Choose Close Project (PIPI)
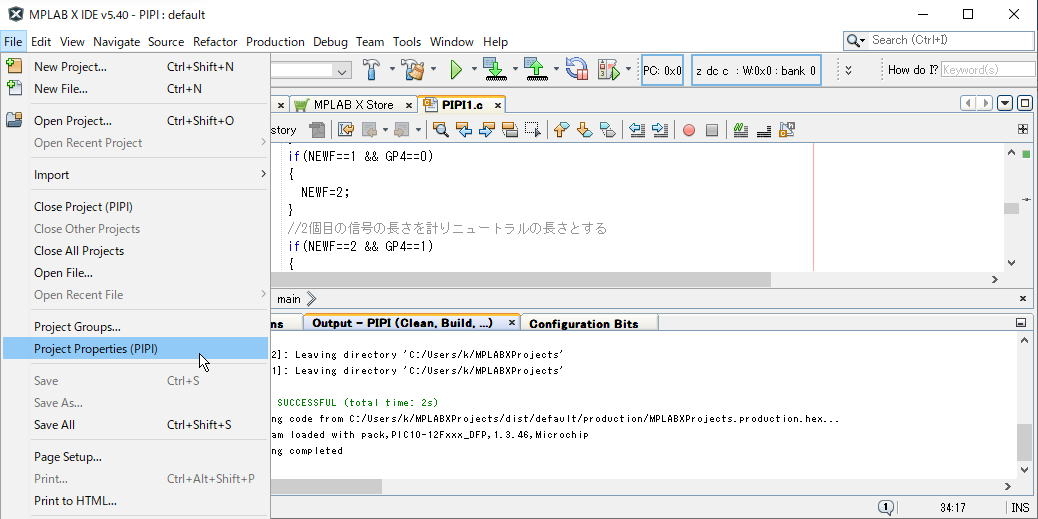Image resolution: width=1038 pixels, height=519 pixels. [x=135, y=207]
